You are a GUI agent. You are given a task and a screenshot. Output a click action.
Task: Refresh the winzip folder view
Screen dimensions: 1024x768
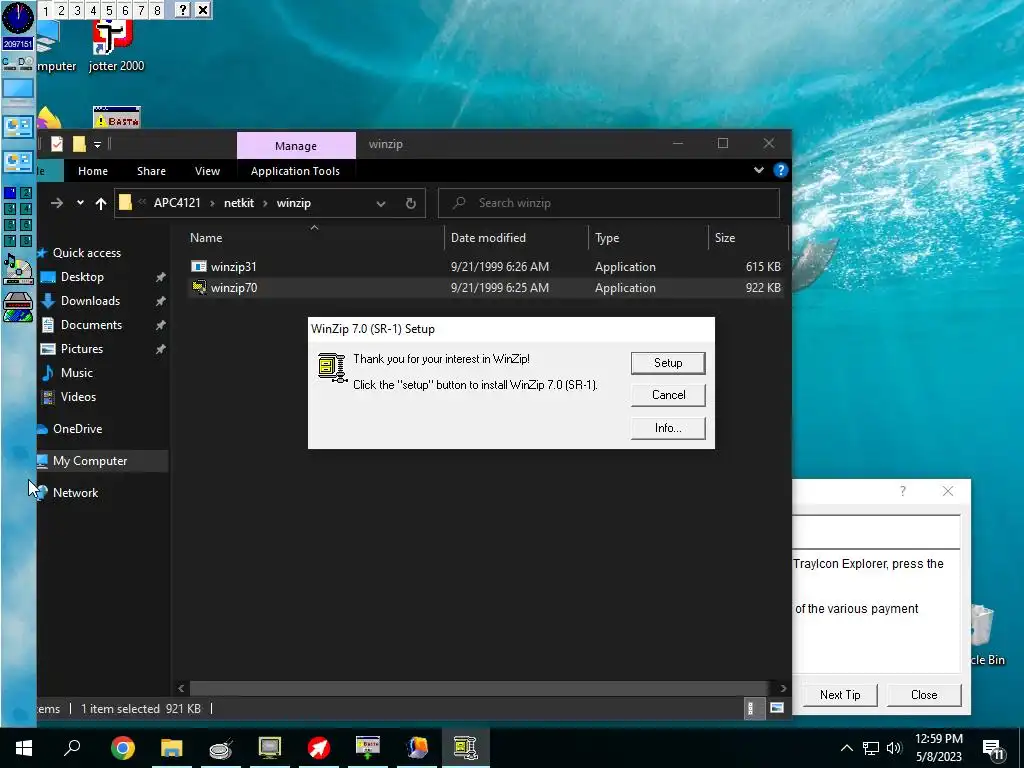(x=411, y=204)
